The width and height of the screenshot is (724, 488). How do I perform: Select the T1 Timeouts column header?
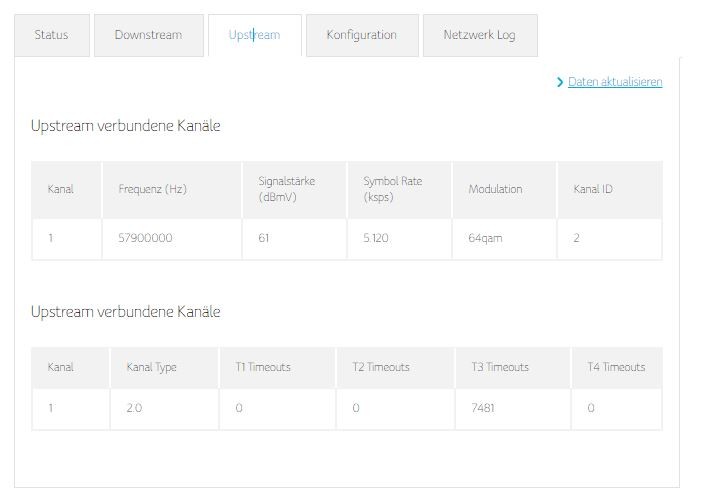(x=263, y=367)
